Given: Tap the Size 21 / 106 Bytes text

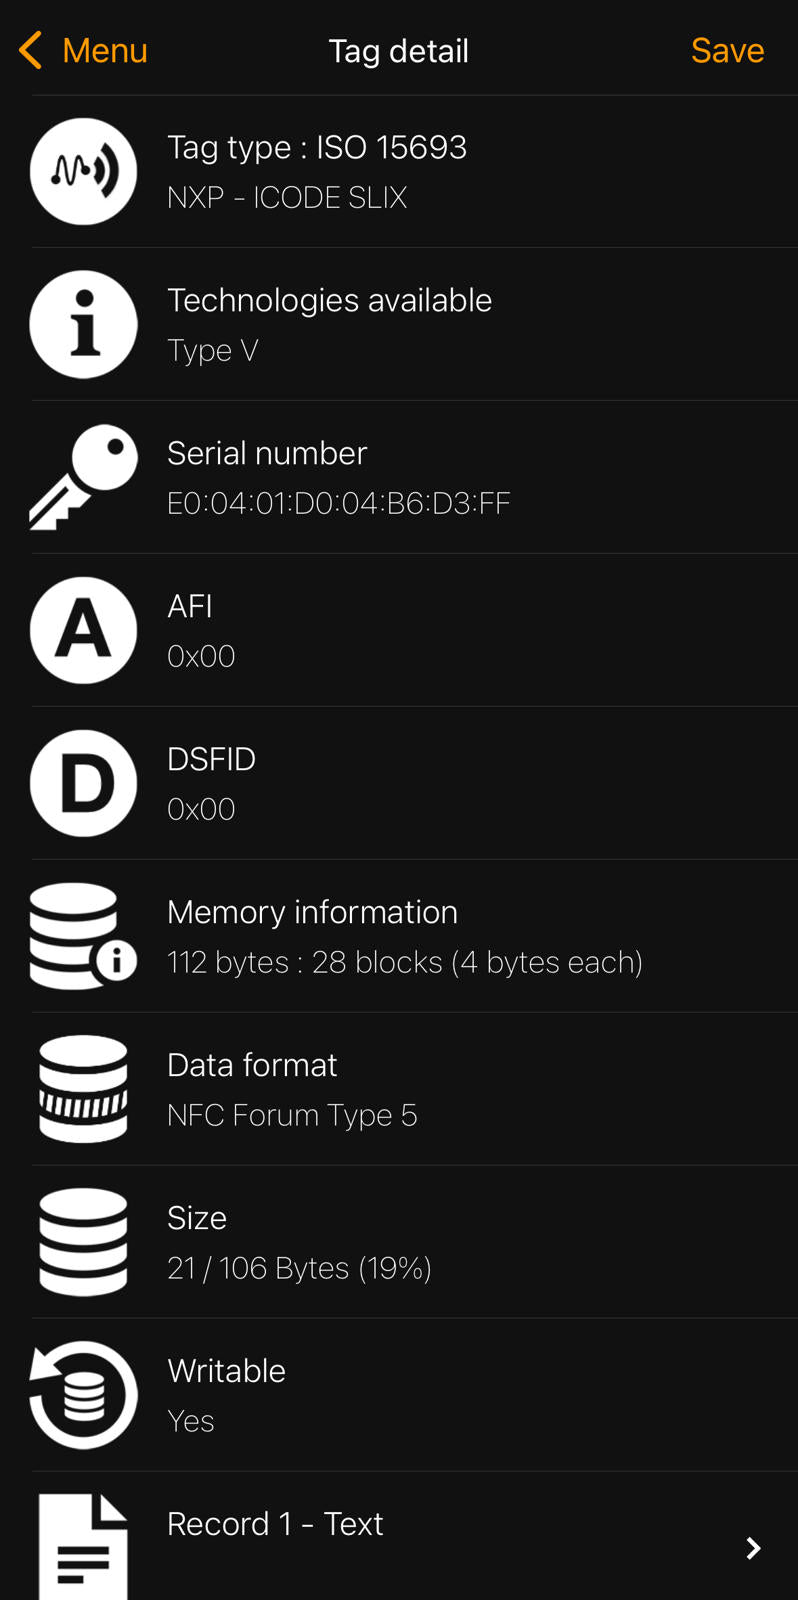Looking at the screenshot, I should click(299, 1268).
